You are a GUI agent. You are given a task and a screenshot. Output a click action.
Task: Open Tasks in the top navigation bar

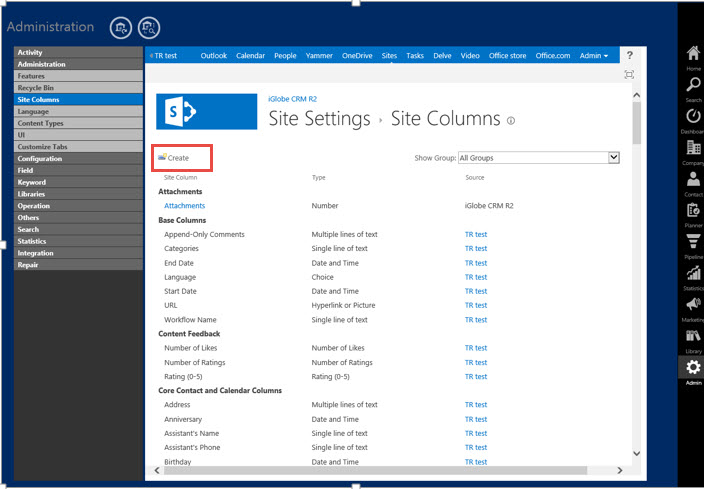pos(415,56)
